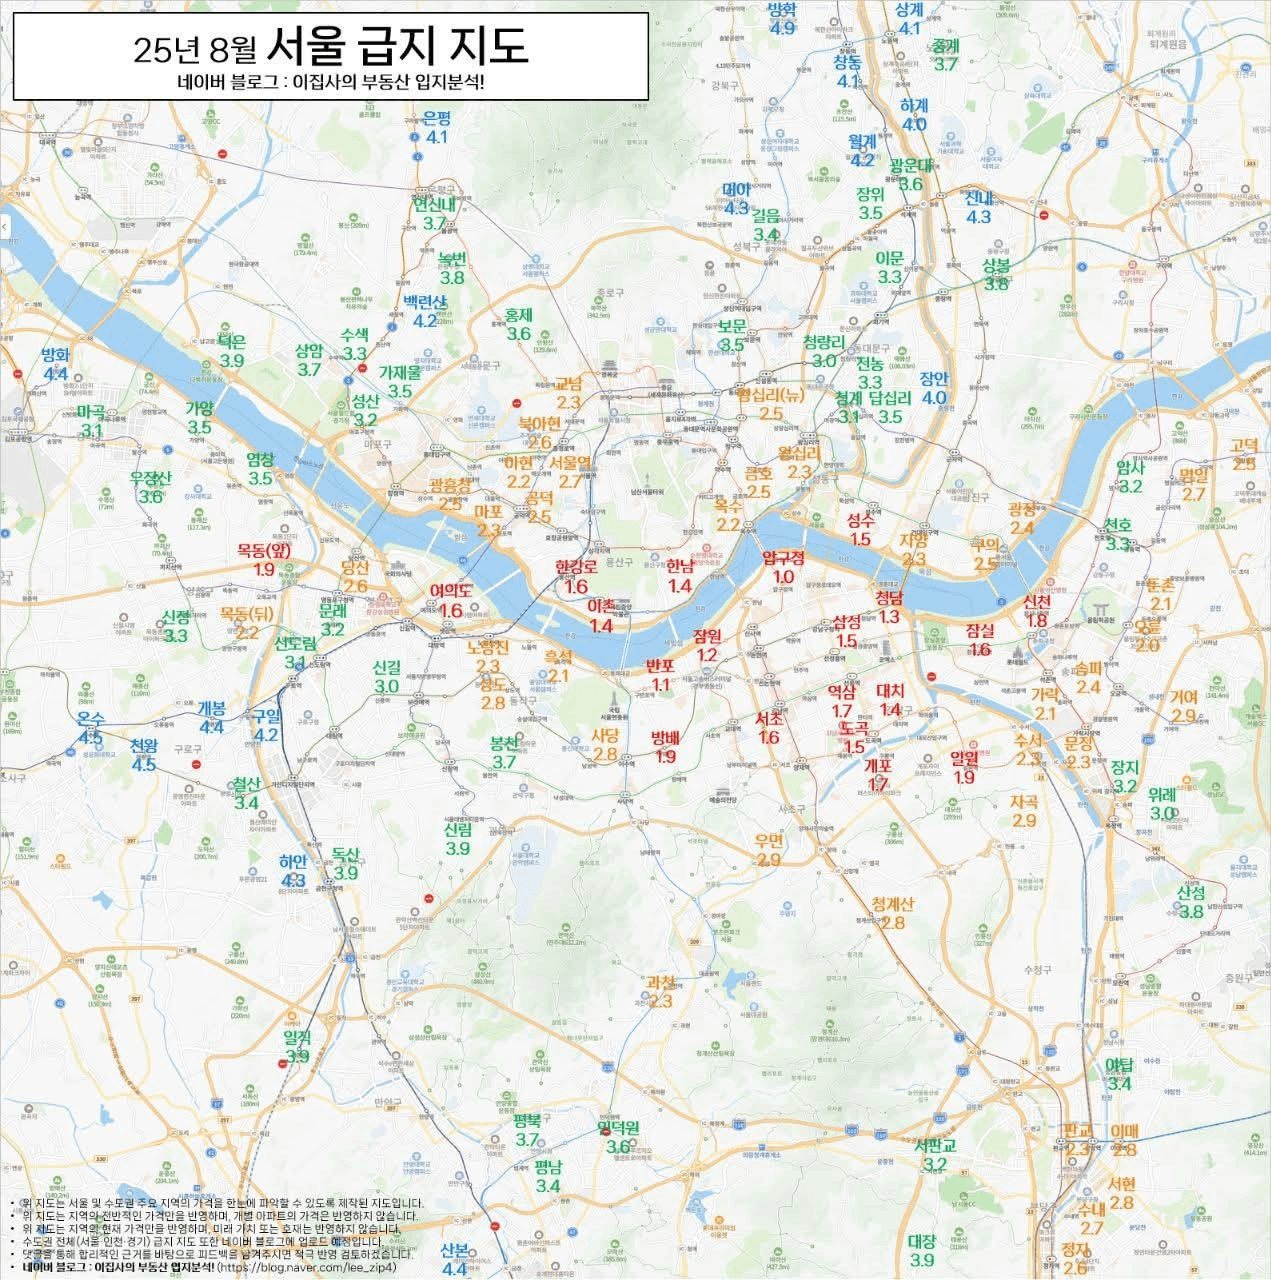Screen dimensions: 1271x1280
Task: Click the 여의도 1.6 label
Action: 451,601
